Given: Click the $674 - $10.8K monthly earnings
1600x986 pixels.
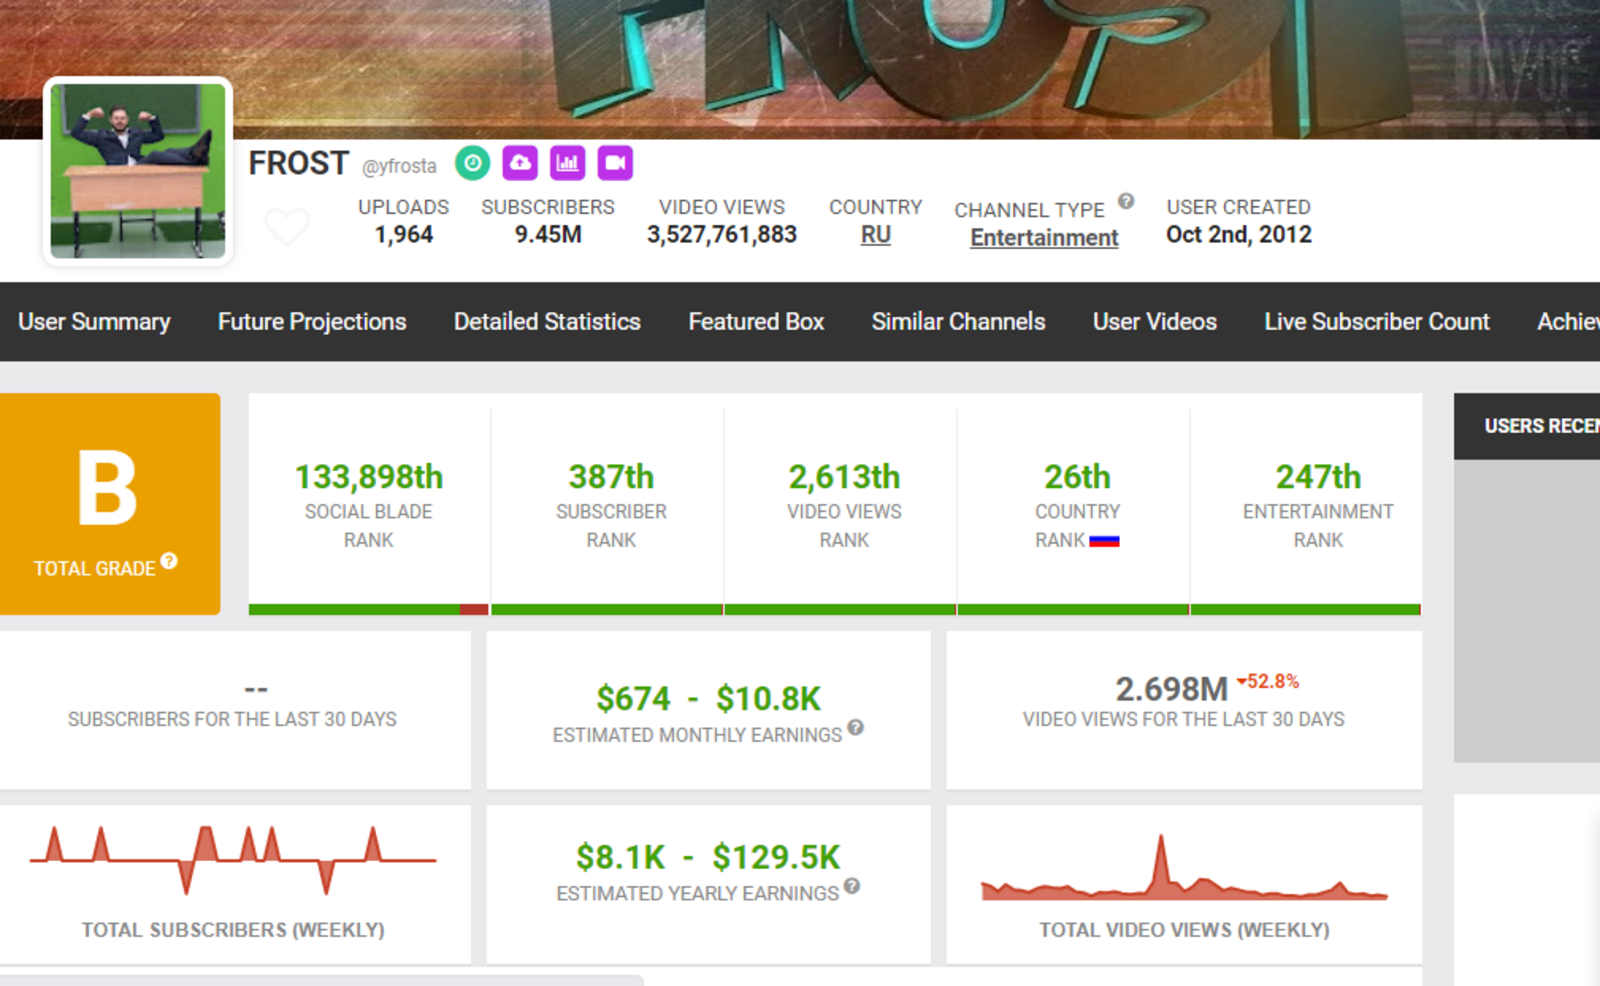Looking at the screenshot, I should pyautogui.click(x=708, y=698).
